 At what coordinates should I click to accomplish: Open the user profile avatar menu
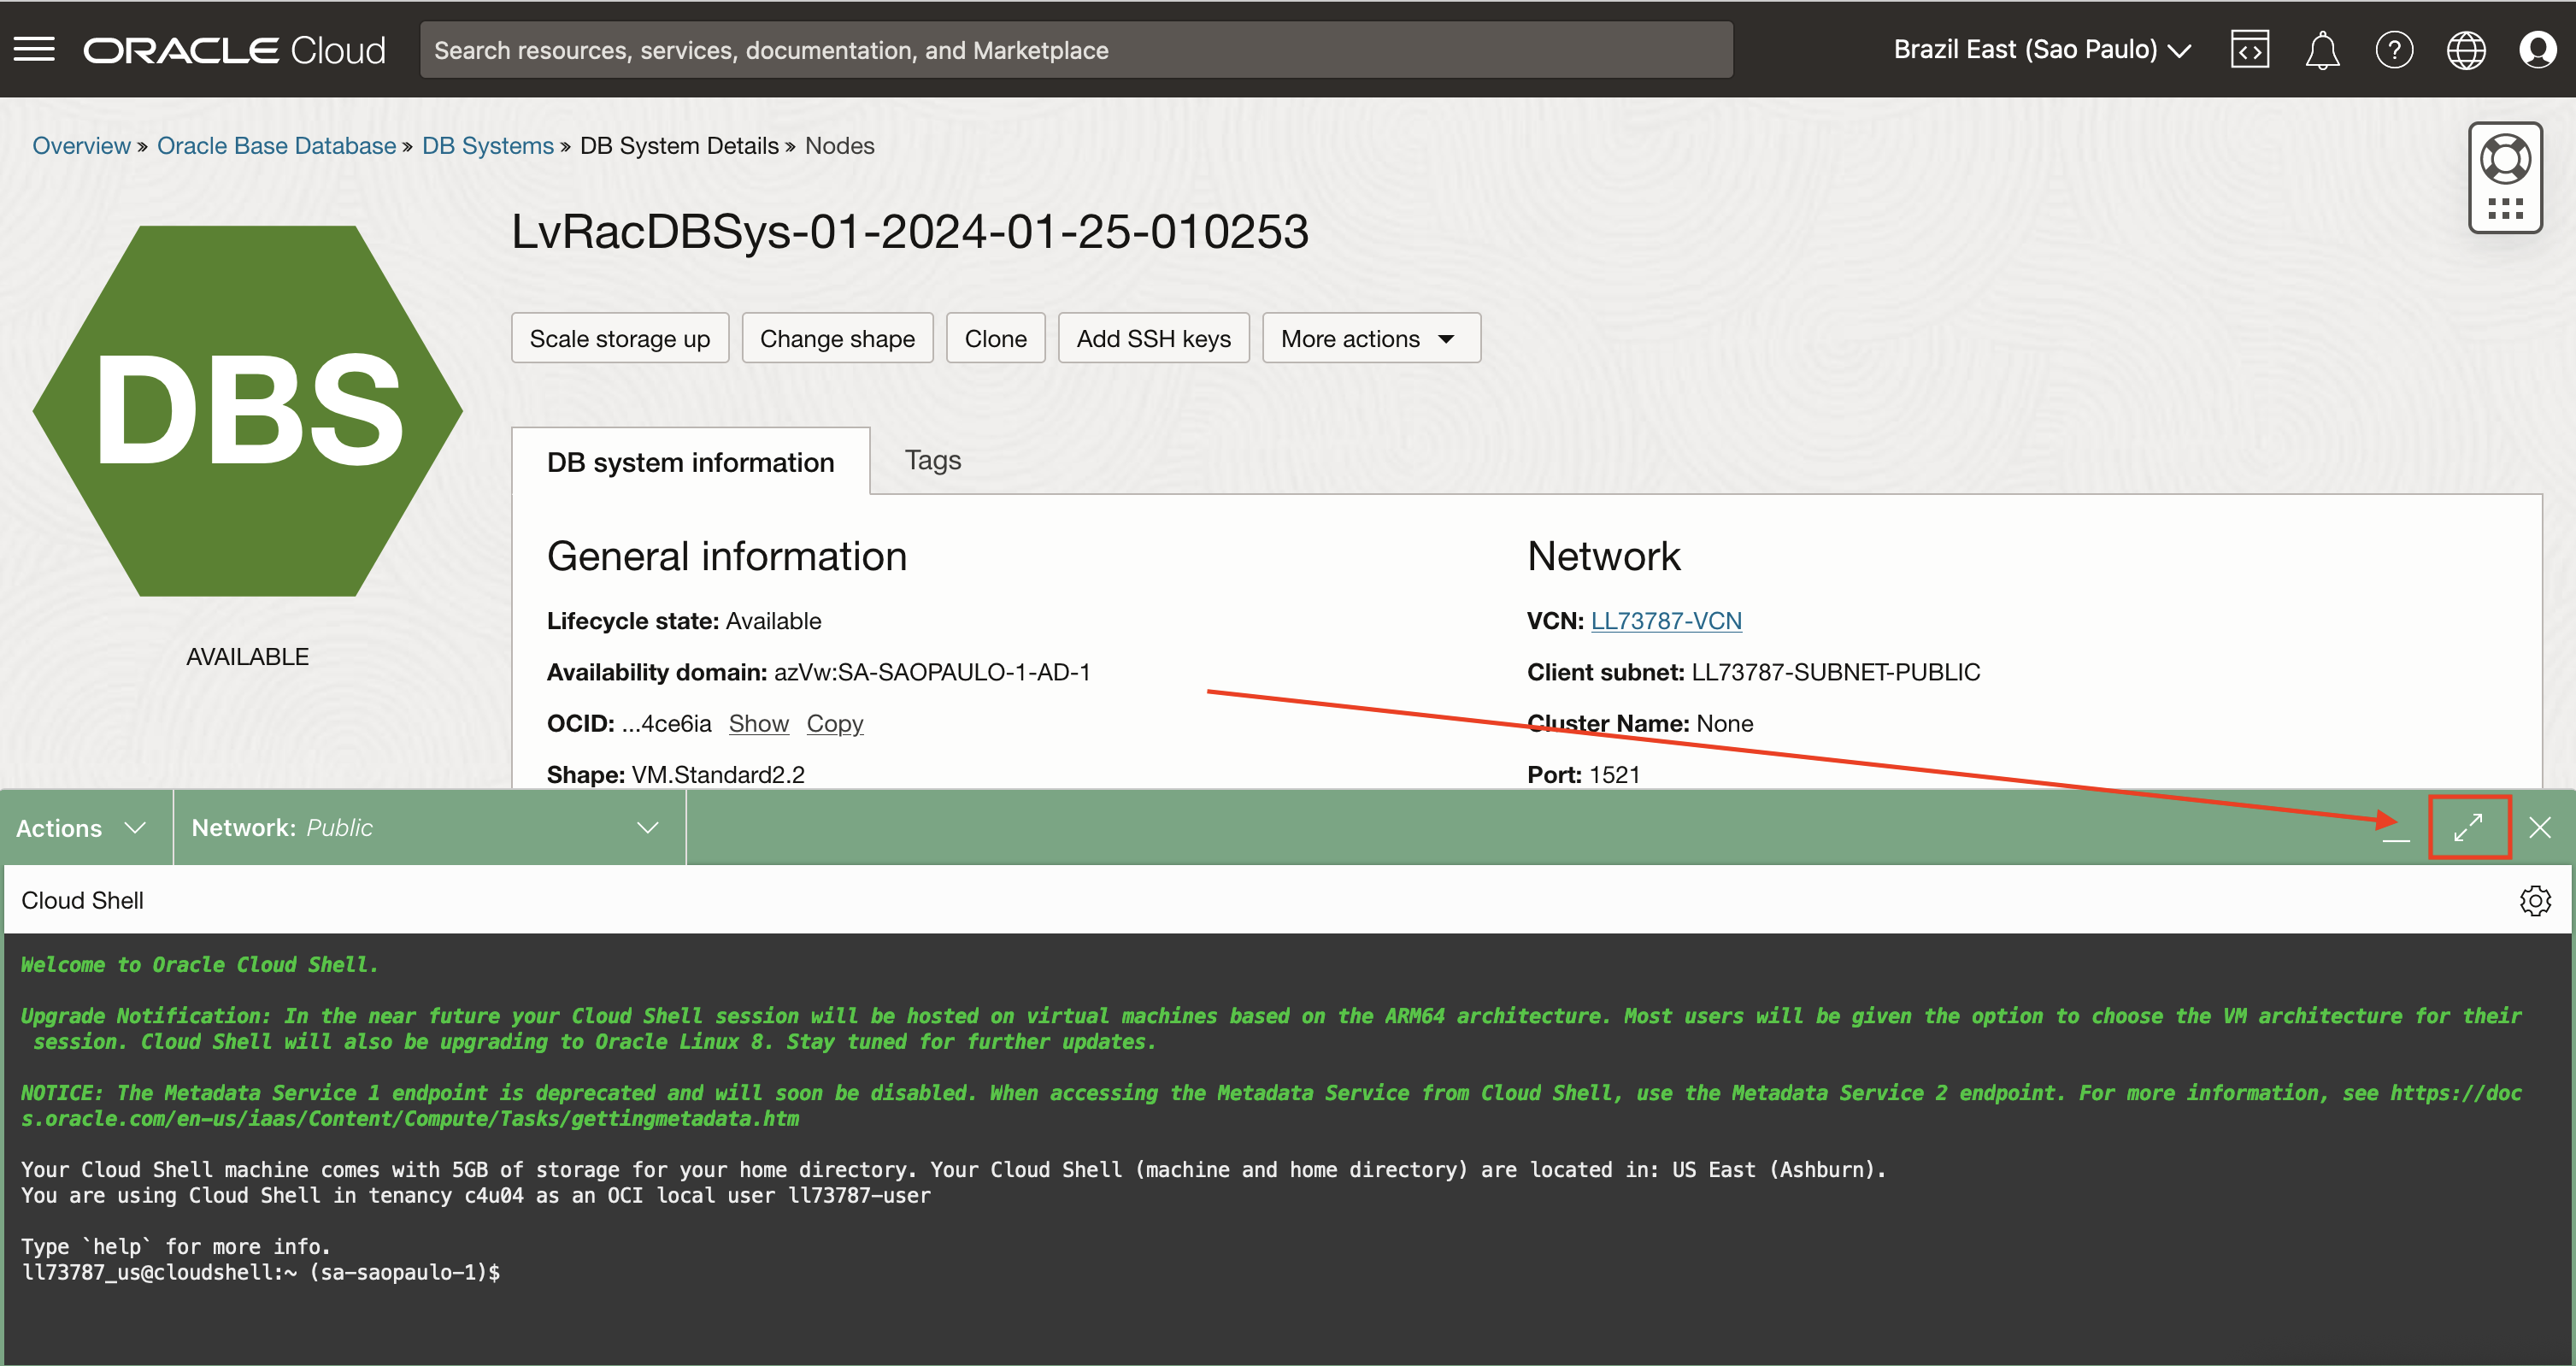(2537, 49)
